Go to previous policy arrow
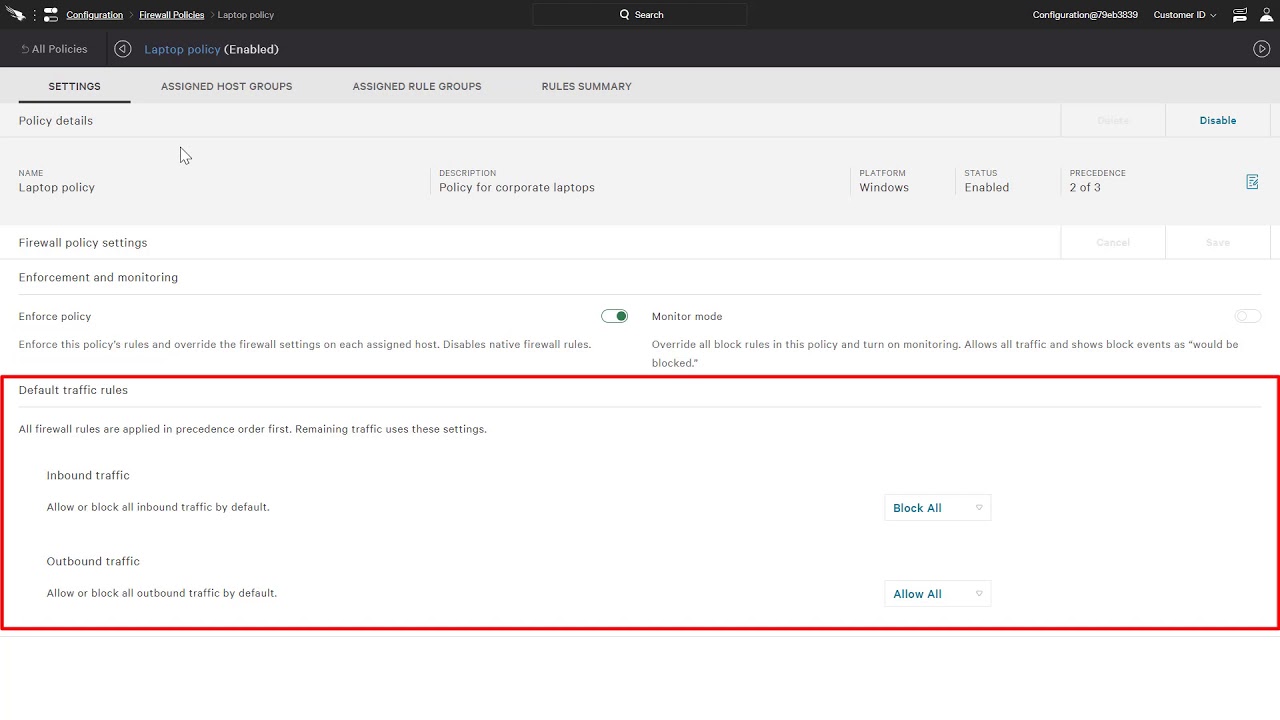The image size is (1280, 720). click(x=123, y=49)
